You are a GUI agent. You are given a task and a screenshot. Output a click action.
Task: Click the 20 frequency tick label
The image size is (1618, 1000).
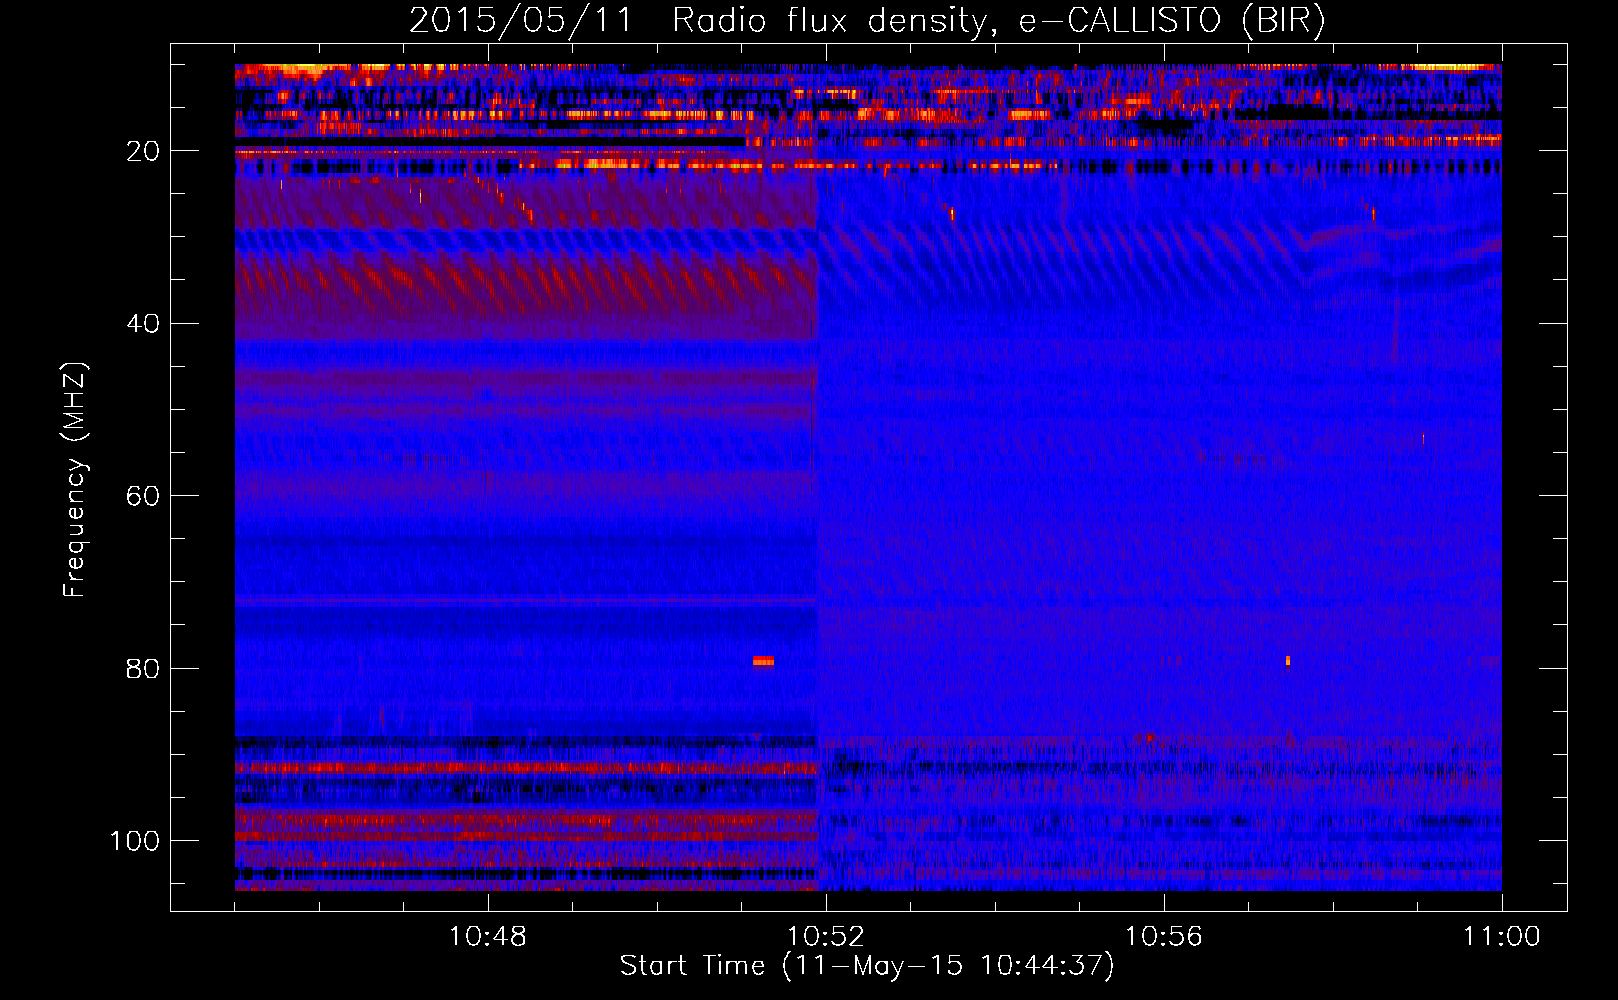click(143, 151)
